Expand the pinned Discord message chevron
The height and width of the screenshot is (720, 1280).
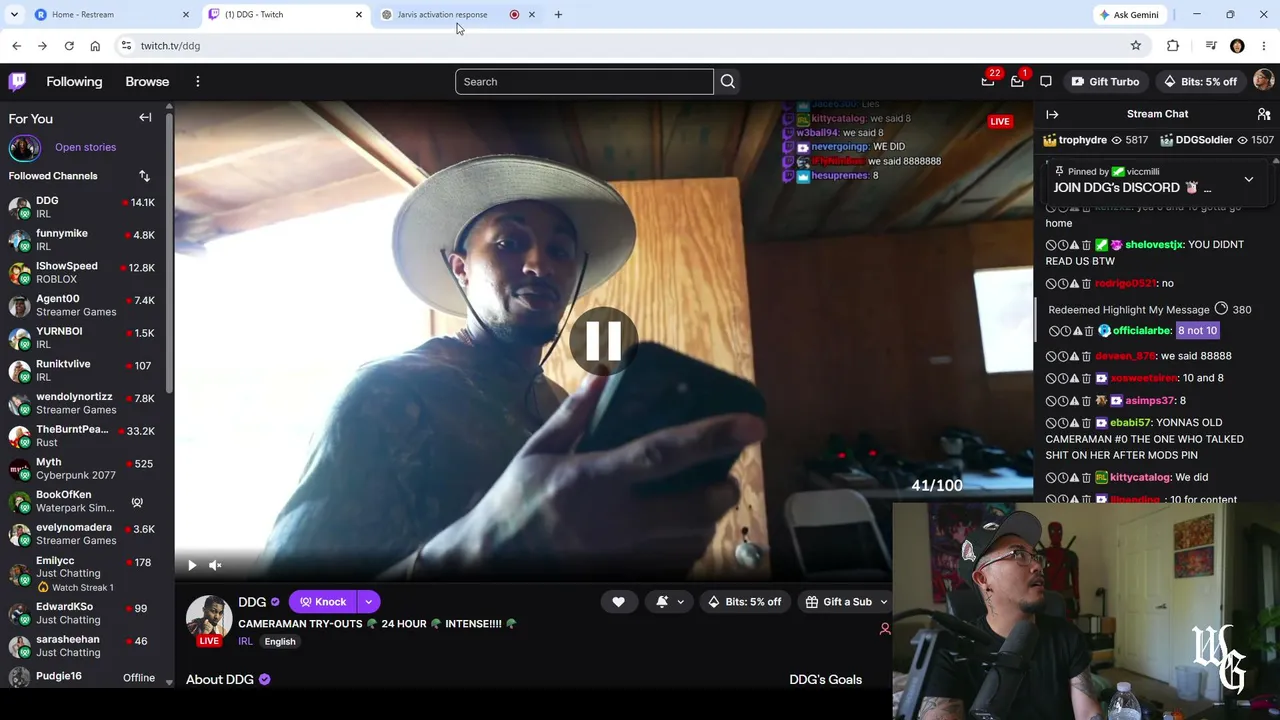click(x=1249, y=180)
